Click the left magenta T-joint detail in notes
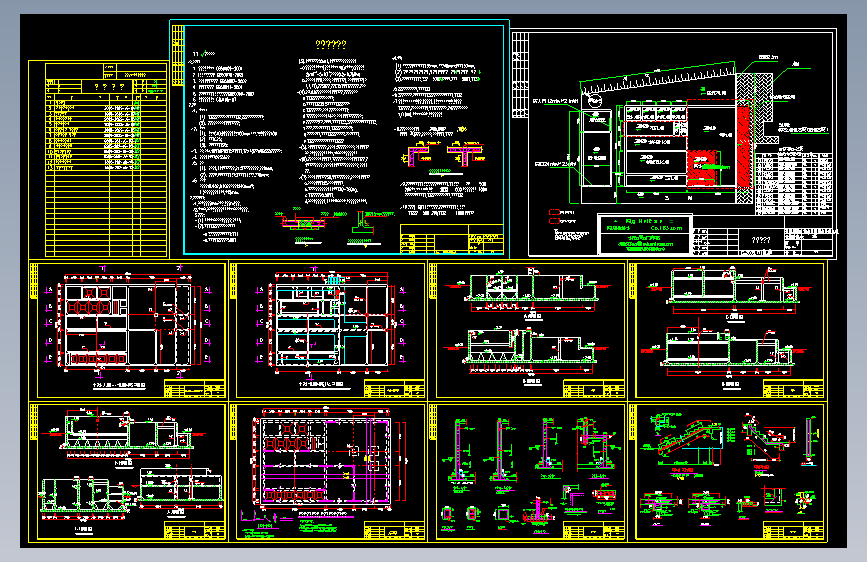 (x=419, y=154)
